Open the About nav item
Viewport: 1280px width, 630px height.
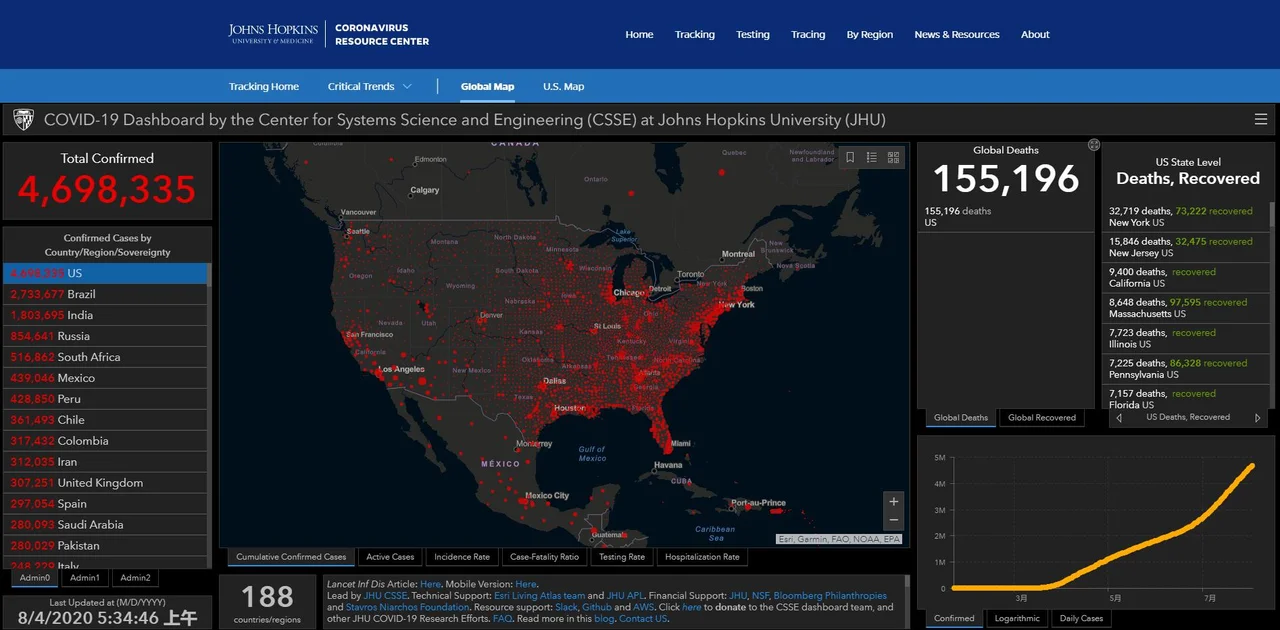(1035, 34)
